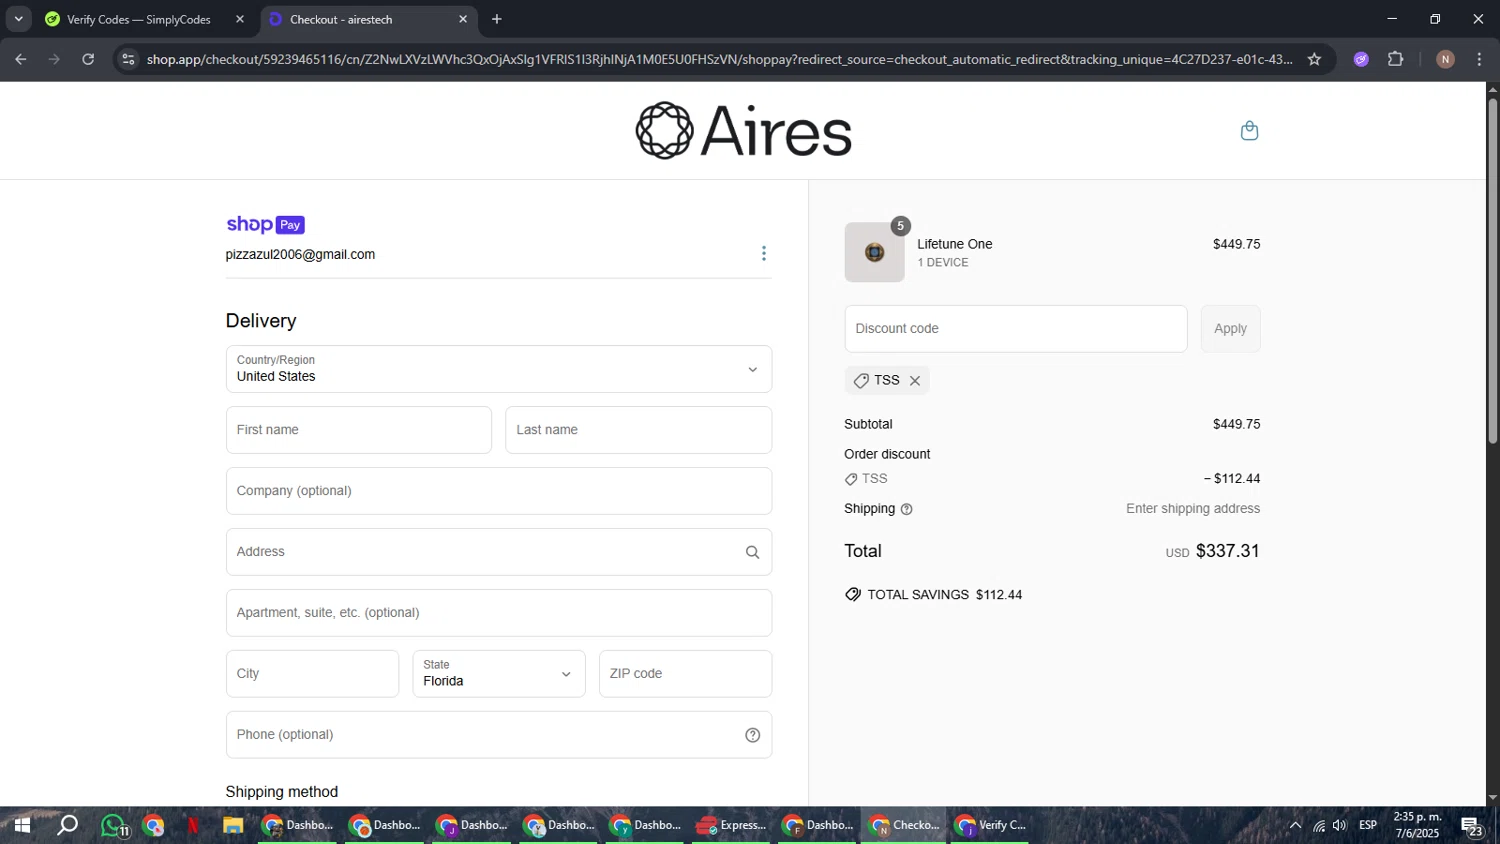Focus the Apartment, suite, etc. field
The width and height of the screenshot is (1500, 844).
click(499, 613)
